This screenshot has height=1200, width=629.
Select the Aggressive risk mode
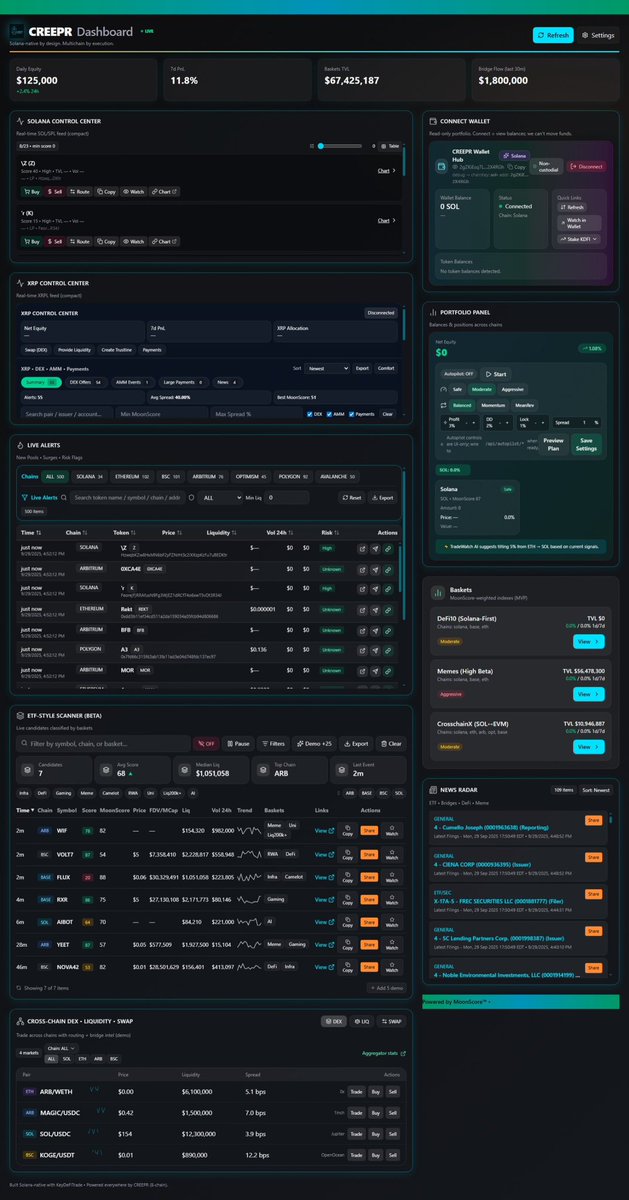(x=511, y=389)
